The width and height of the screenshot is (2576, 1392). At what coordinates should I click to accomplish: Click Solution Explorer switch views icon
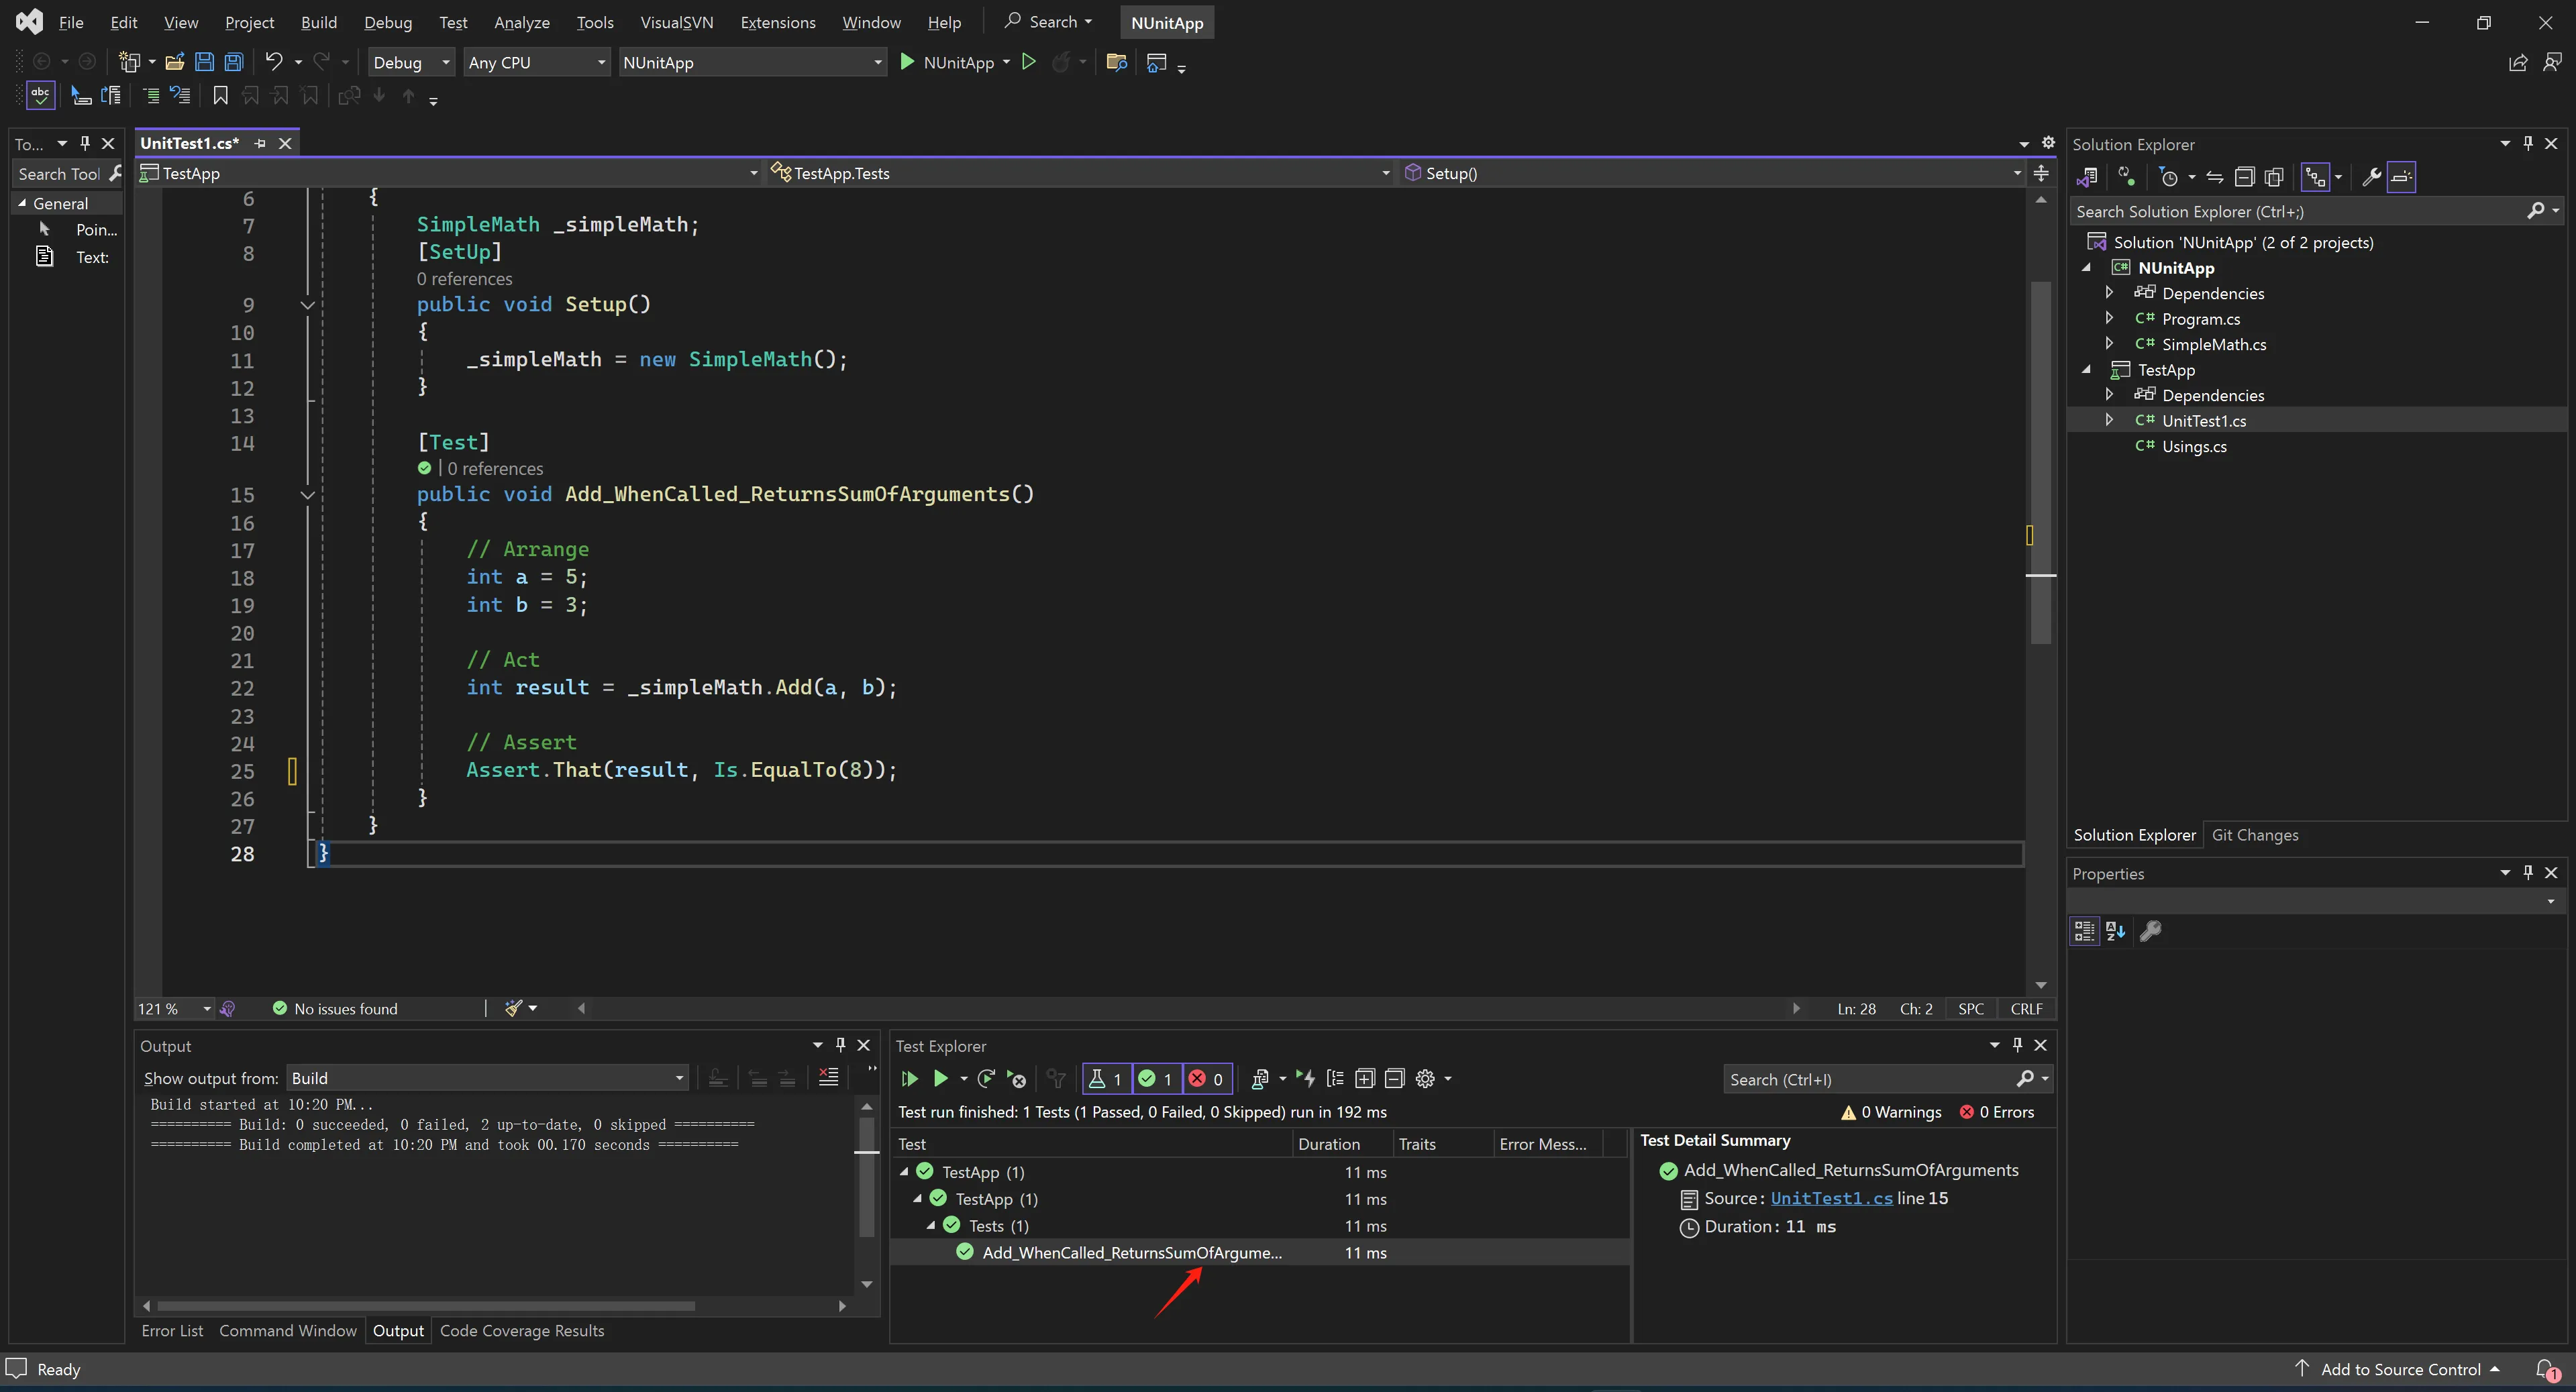(2087, 178)
